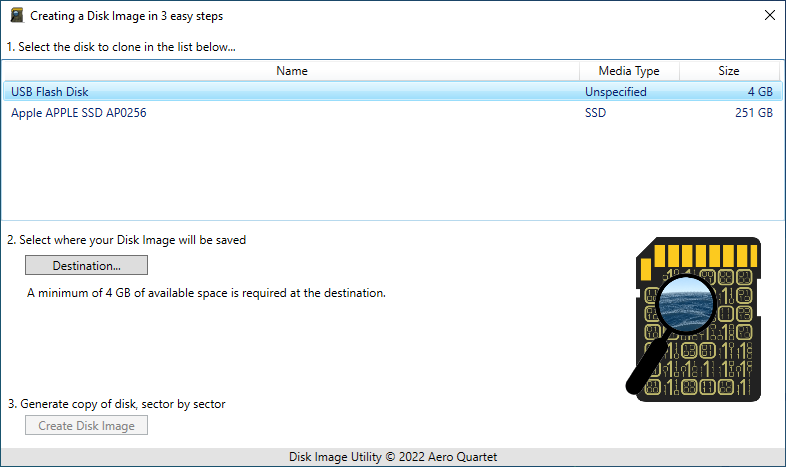Click the 251 GB size cell
This screenshot has height=467, width=786.
click(753, 113)
